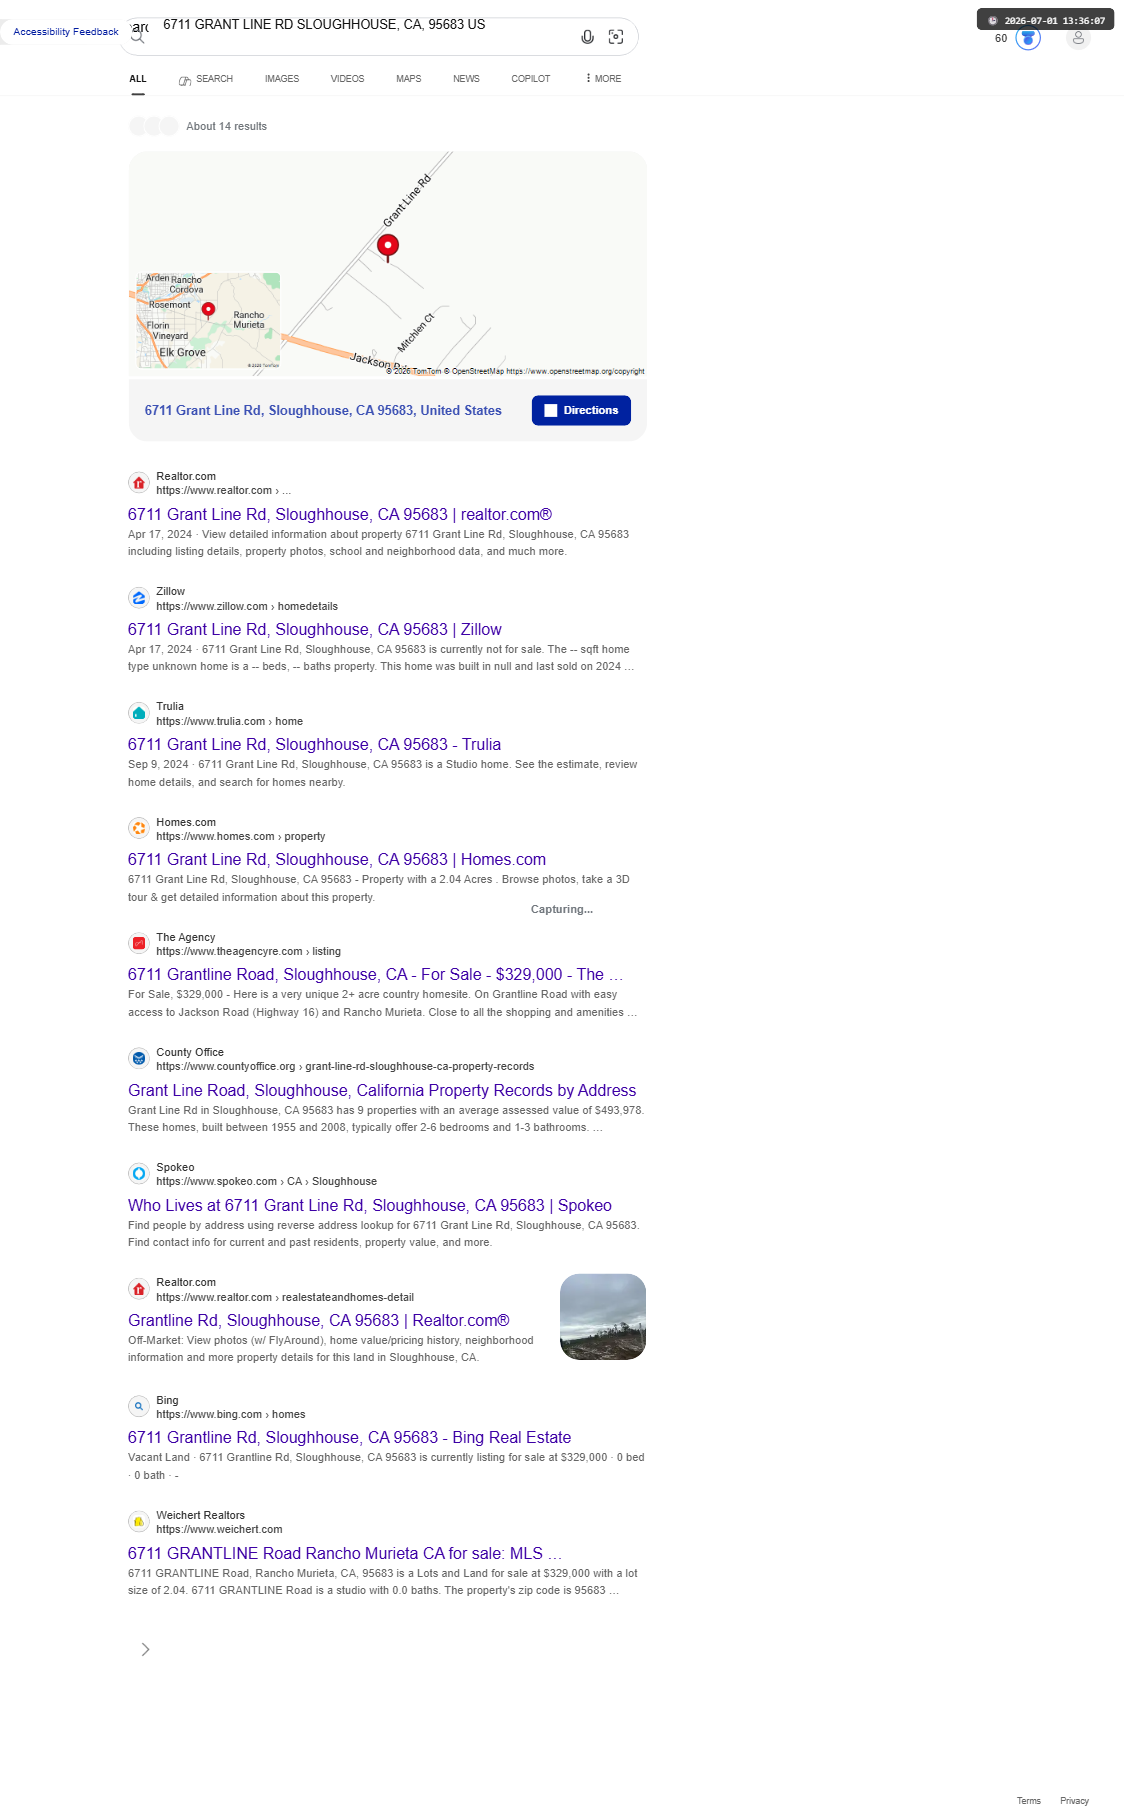Click the microphone voice search icon
Image resolution: width=1124 pixels, height=1820 pixels.
[588, 37]
